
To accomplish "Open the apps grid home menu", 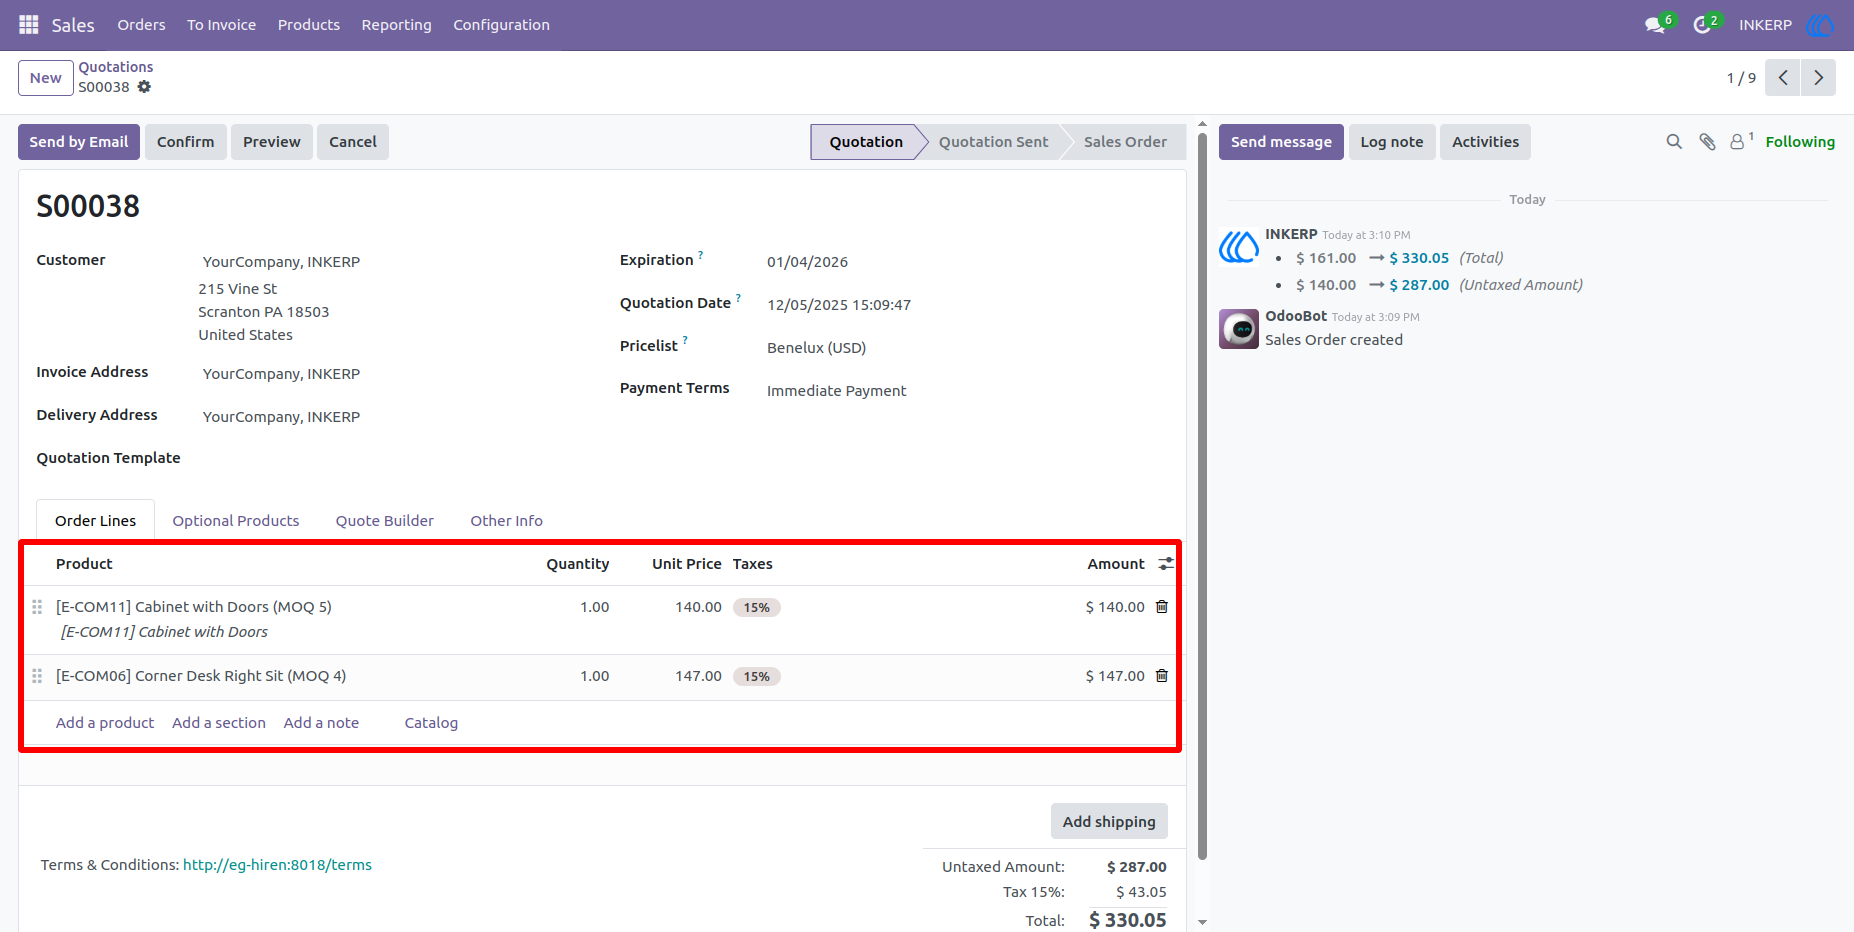I will (x=29, y=25).
